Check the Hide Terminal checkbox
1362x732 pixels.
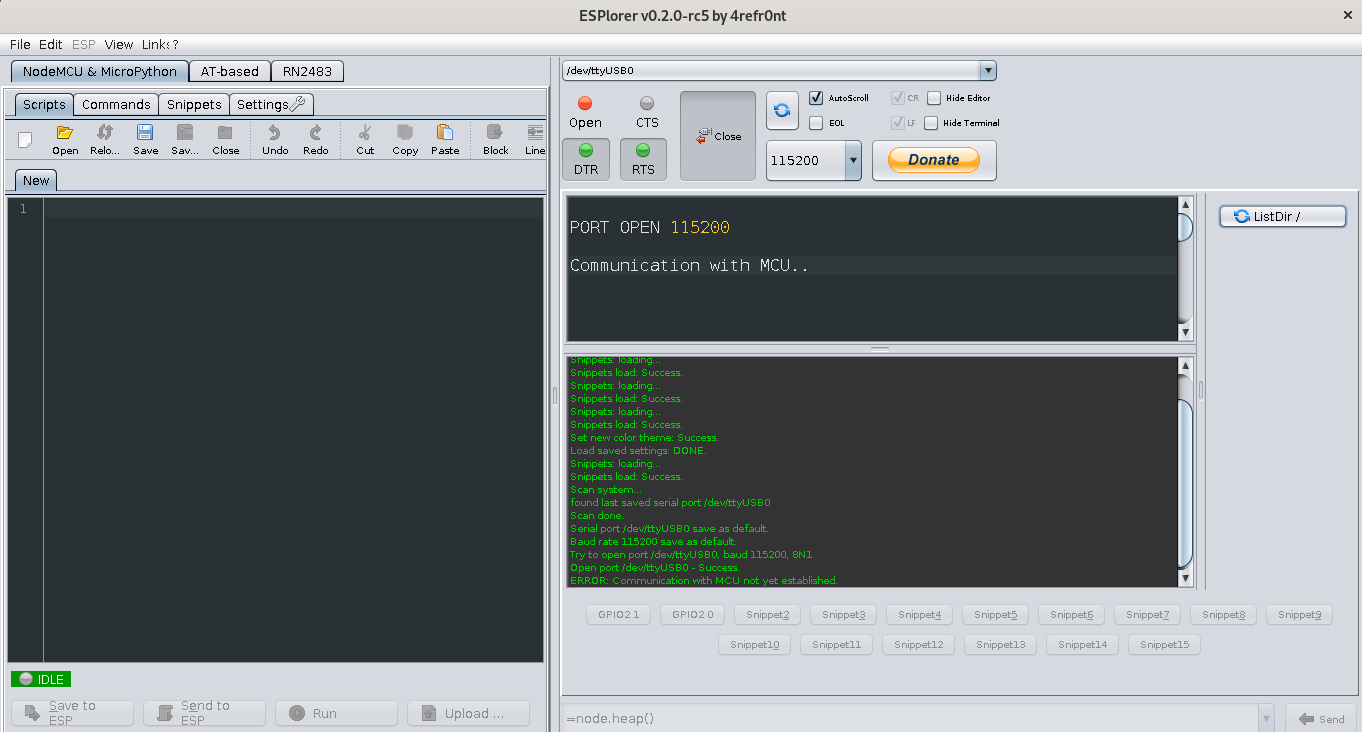[931, 123]
